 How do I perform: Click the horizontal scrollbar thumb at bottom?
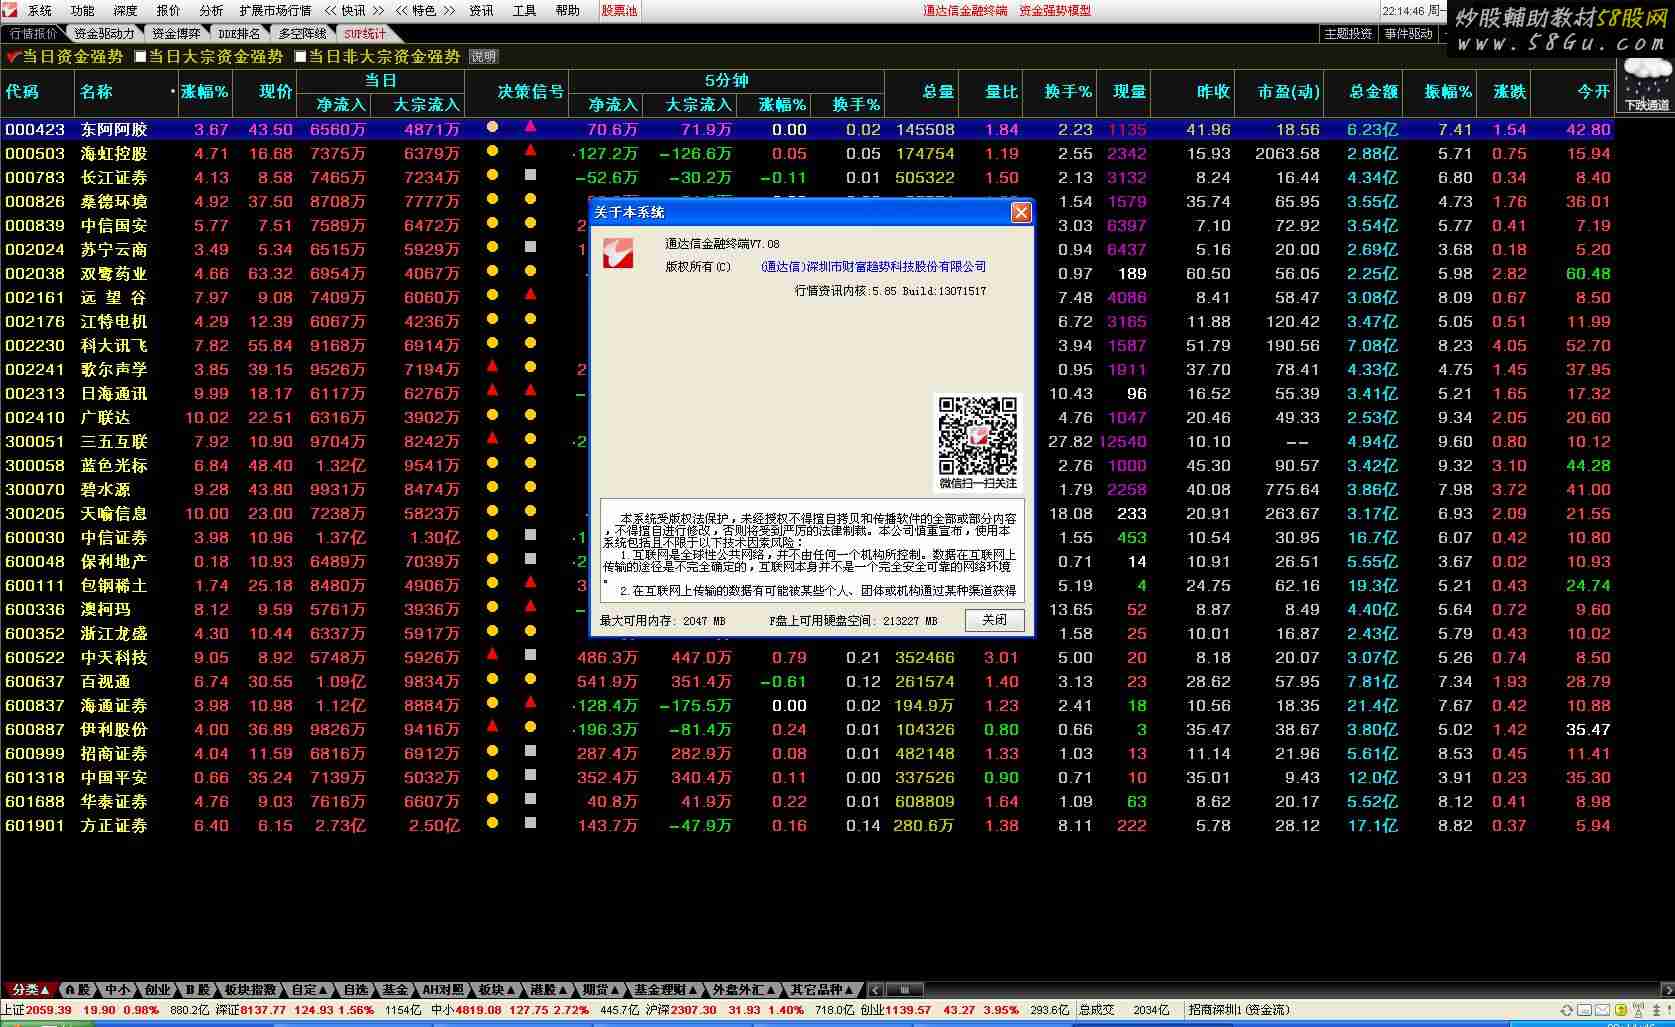[x=907, y=990]
